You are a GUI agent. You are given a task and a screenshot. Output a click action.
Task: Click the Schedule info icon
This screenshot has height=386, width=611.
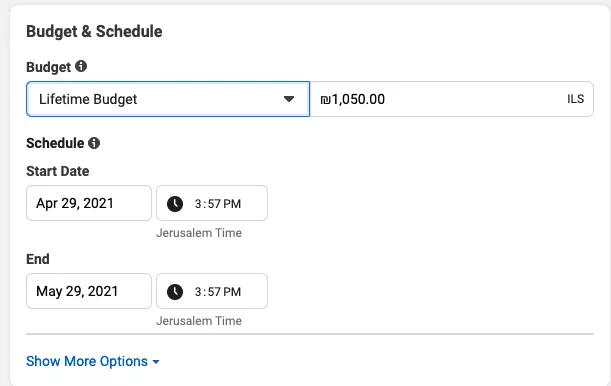94,143
